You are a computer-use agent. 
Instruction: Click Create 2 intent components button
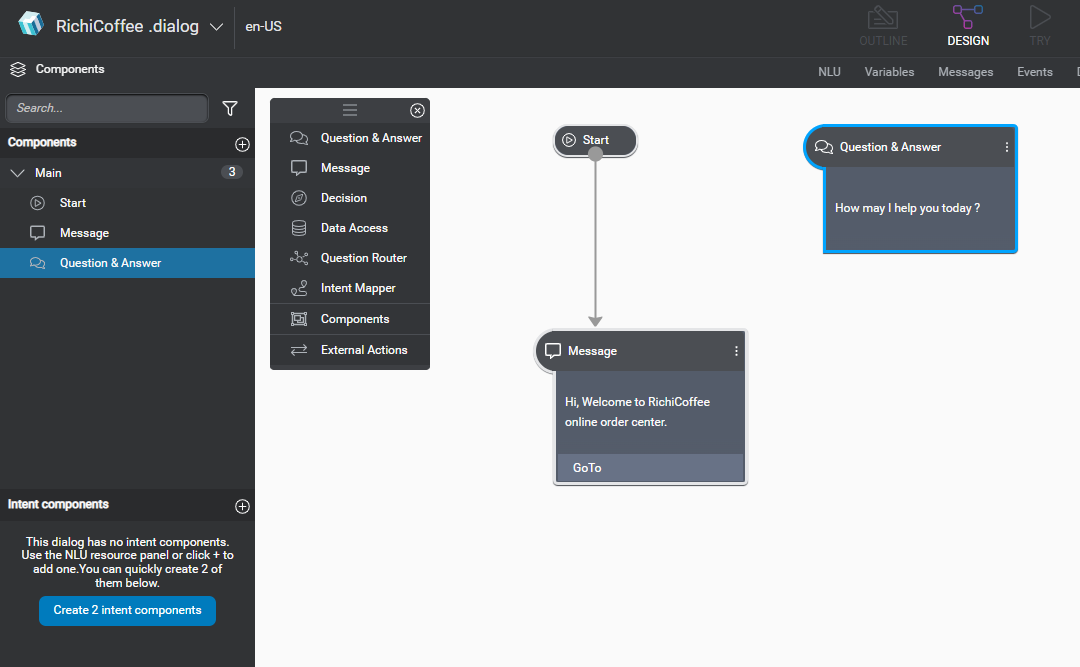[x=127, y=610]
